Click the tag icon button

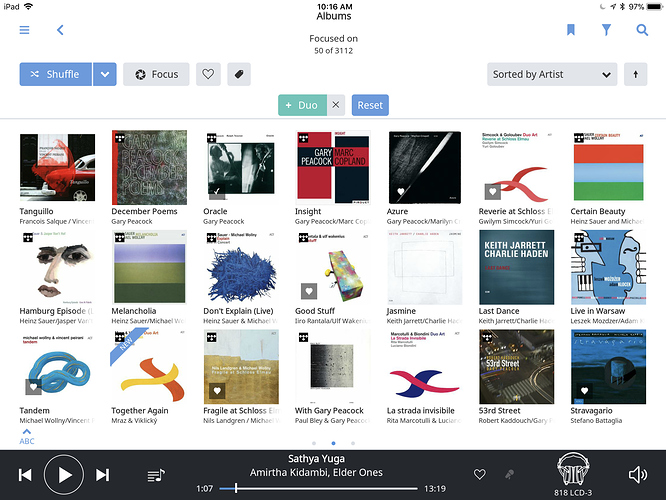(x=239, y=74)
